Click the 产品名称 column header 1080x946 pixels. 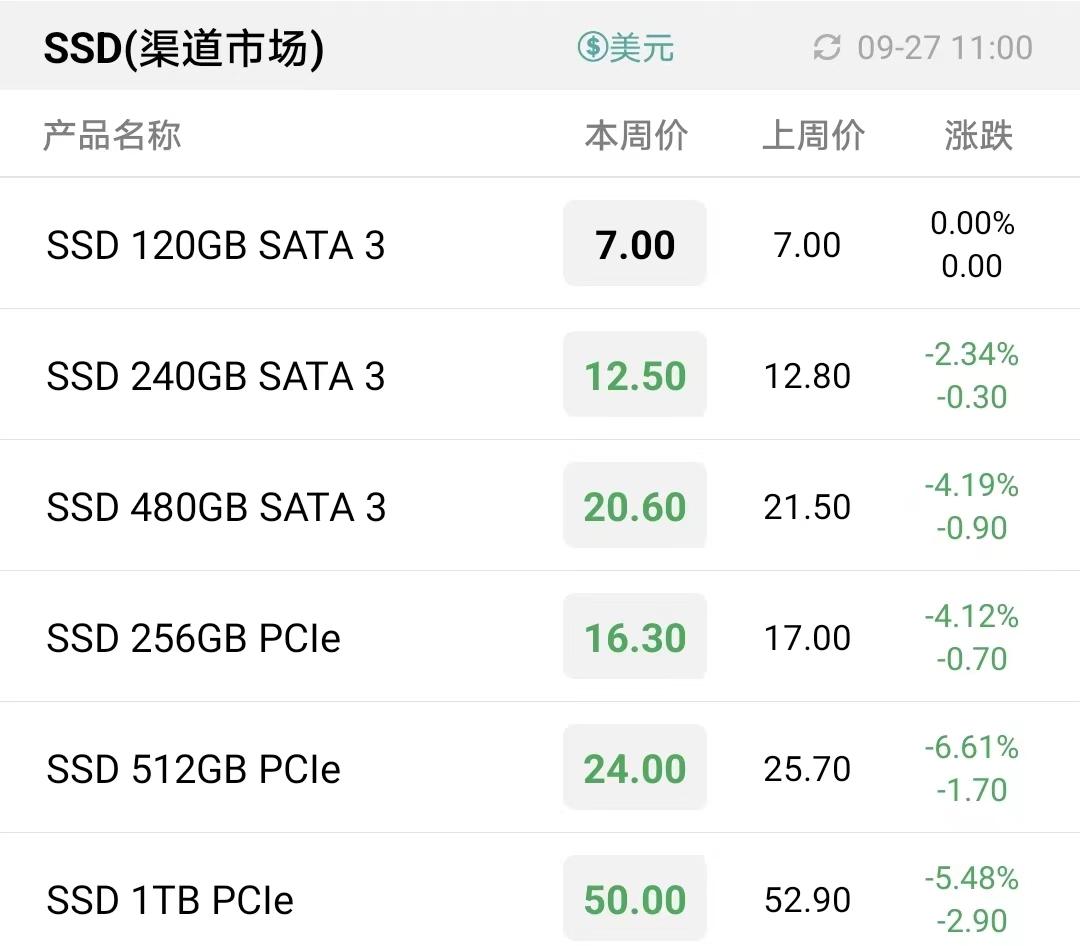(112, 135)
